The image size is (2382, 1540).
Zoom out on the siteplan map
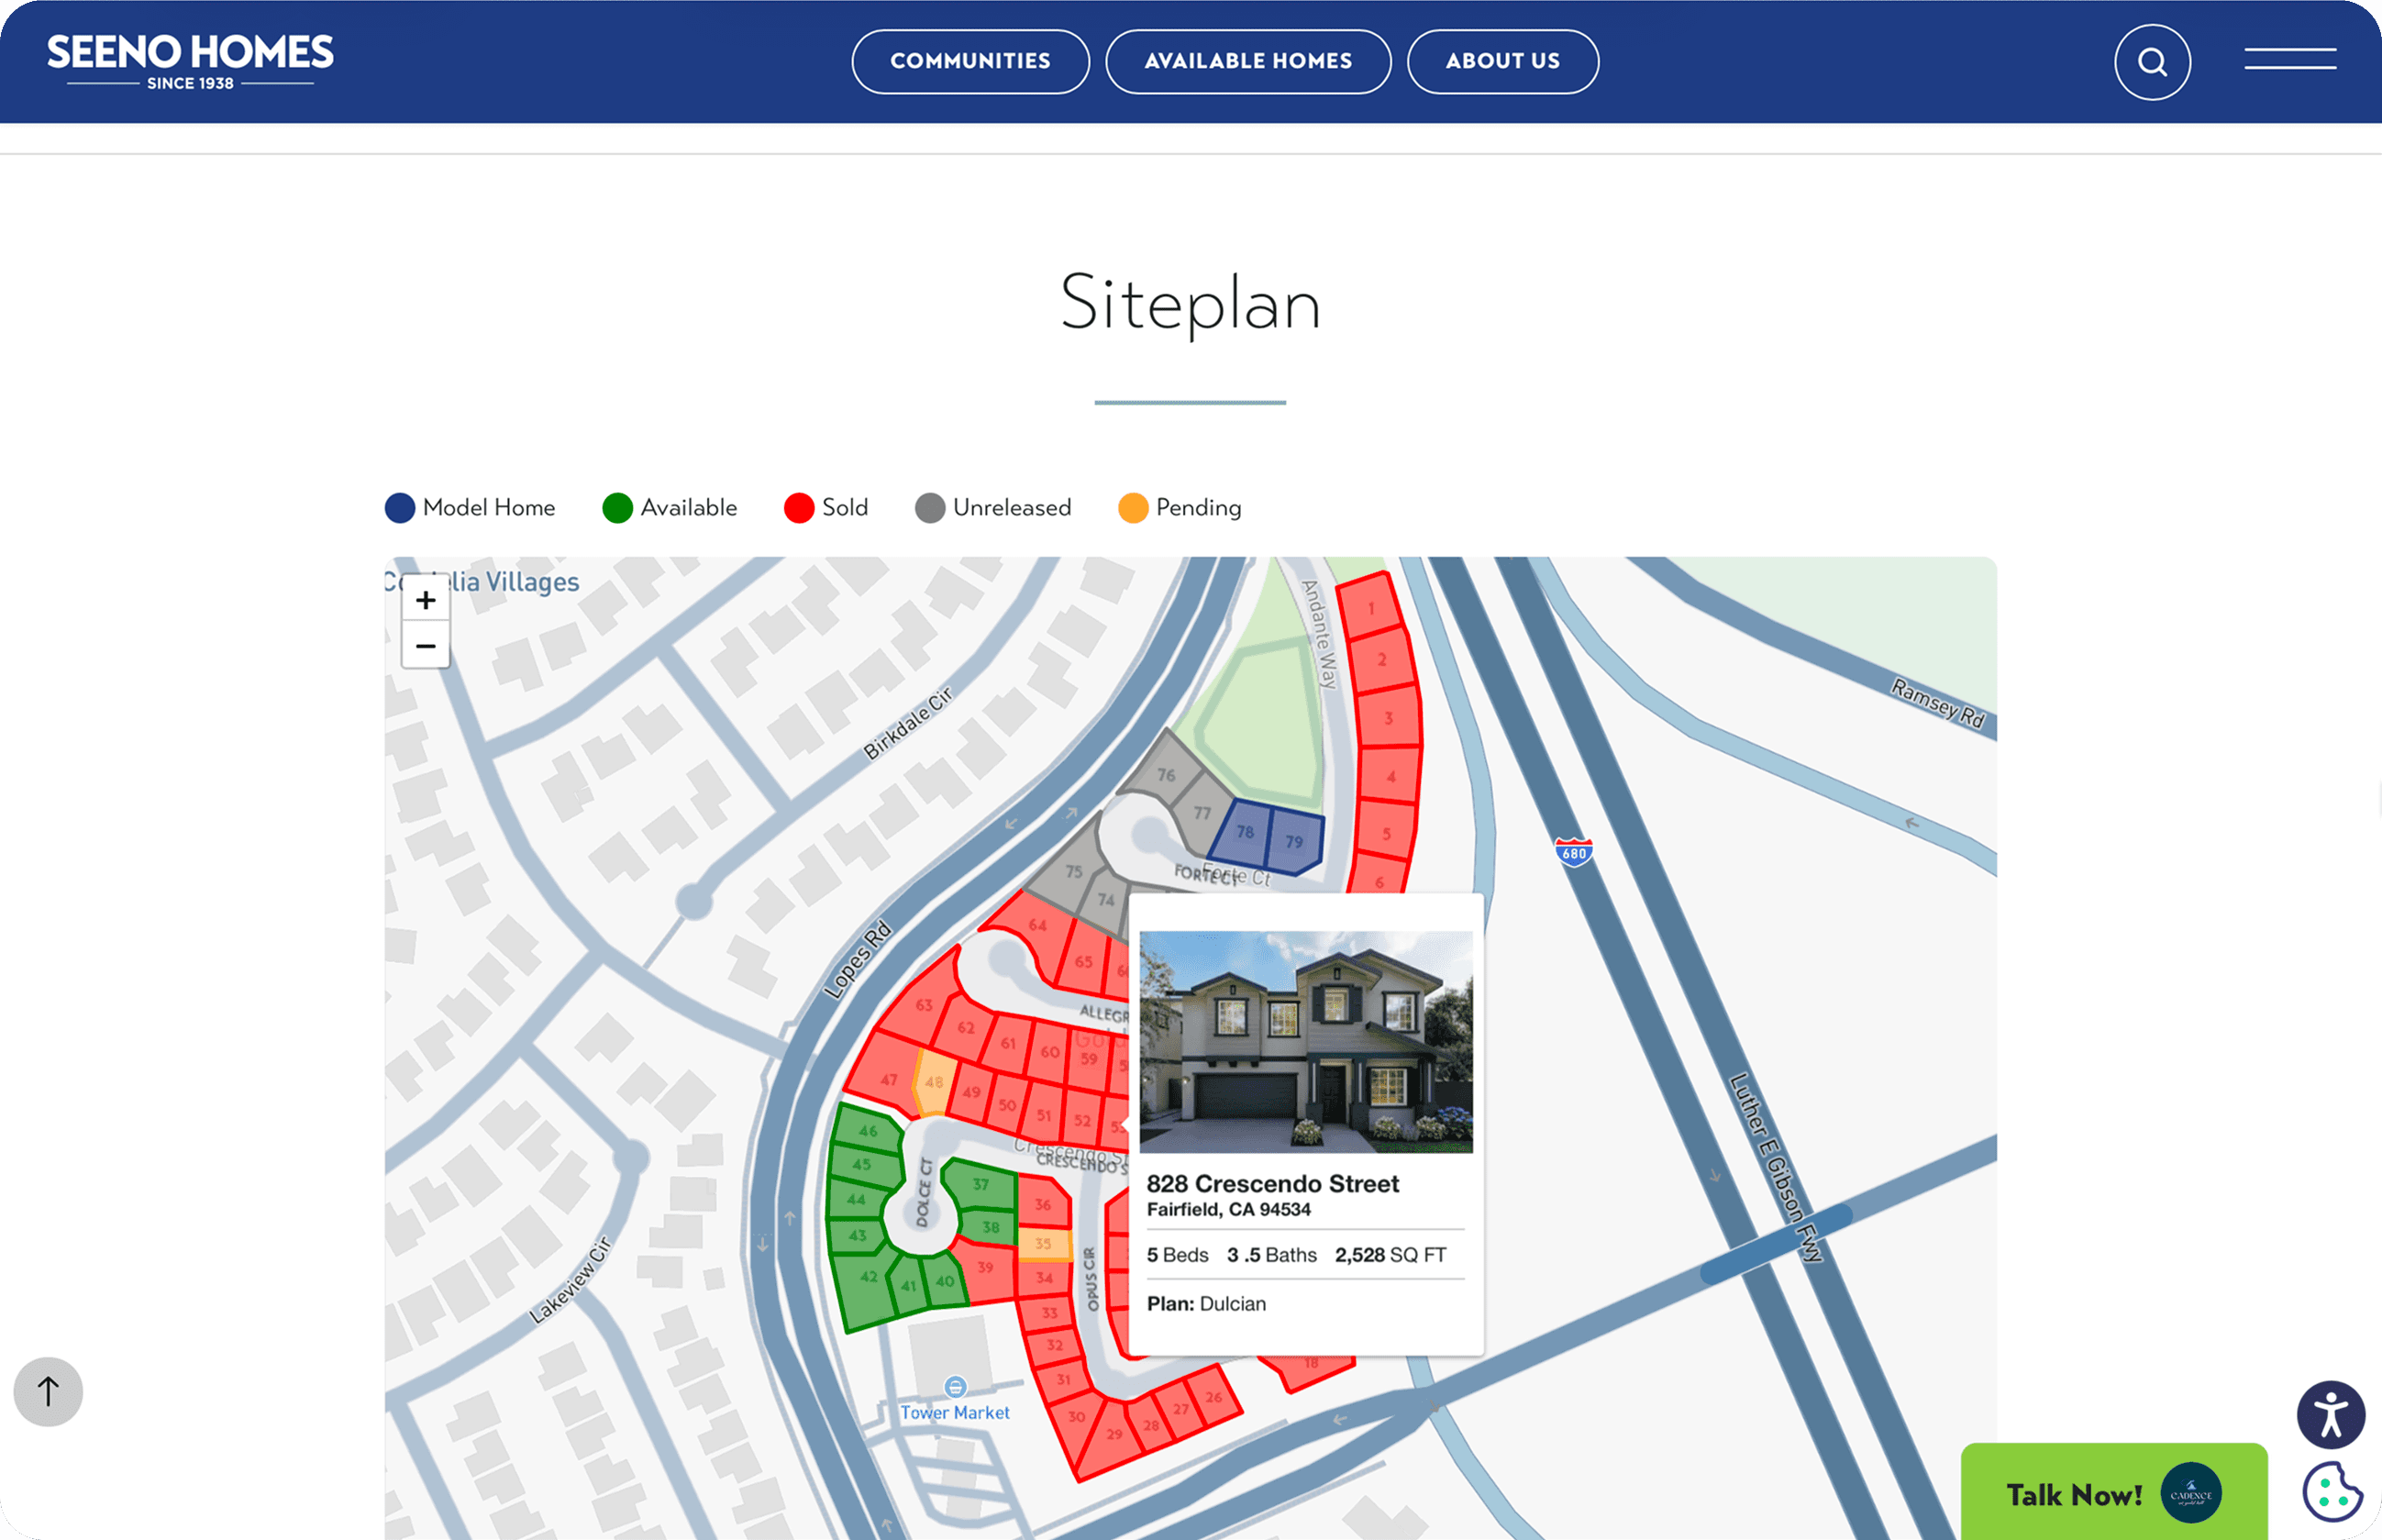[x=425, y=646]
